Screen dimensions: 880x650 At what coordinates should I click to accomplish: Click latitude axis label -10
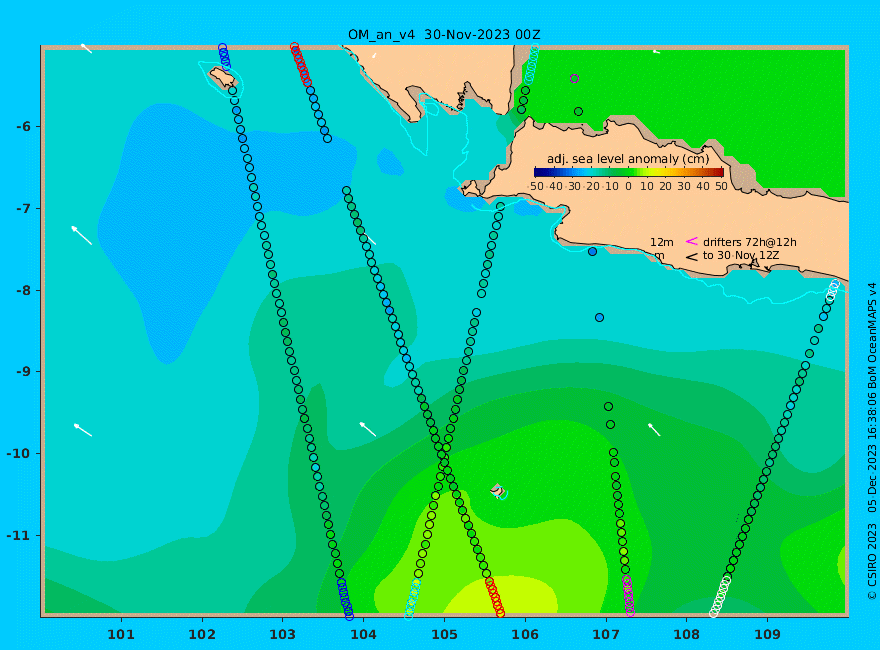click(x=19, y=454)
